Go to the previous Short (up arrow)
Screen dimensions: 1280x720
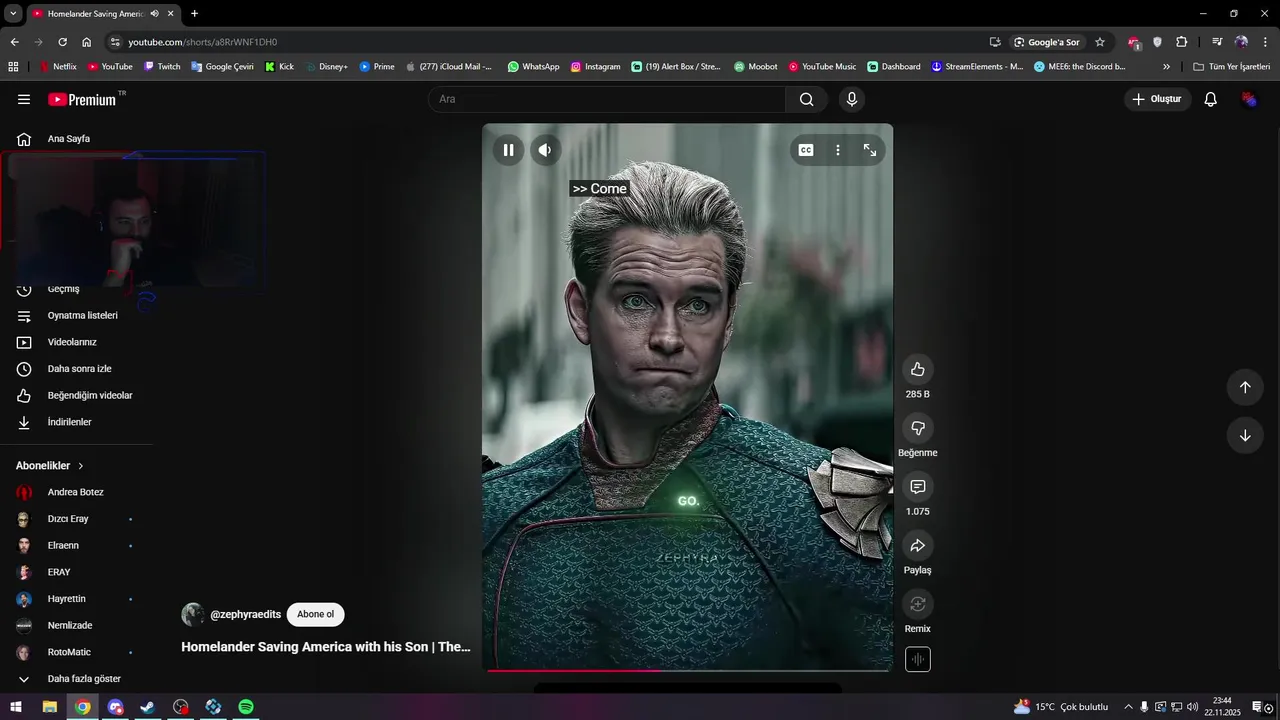[1245, 387]
